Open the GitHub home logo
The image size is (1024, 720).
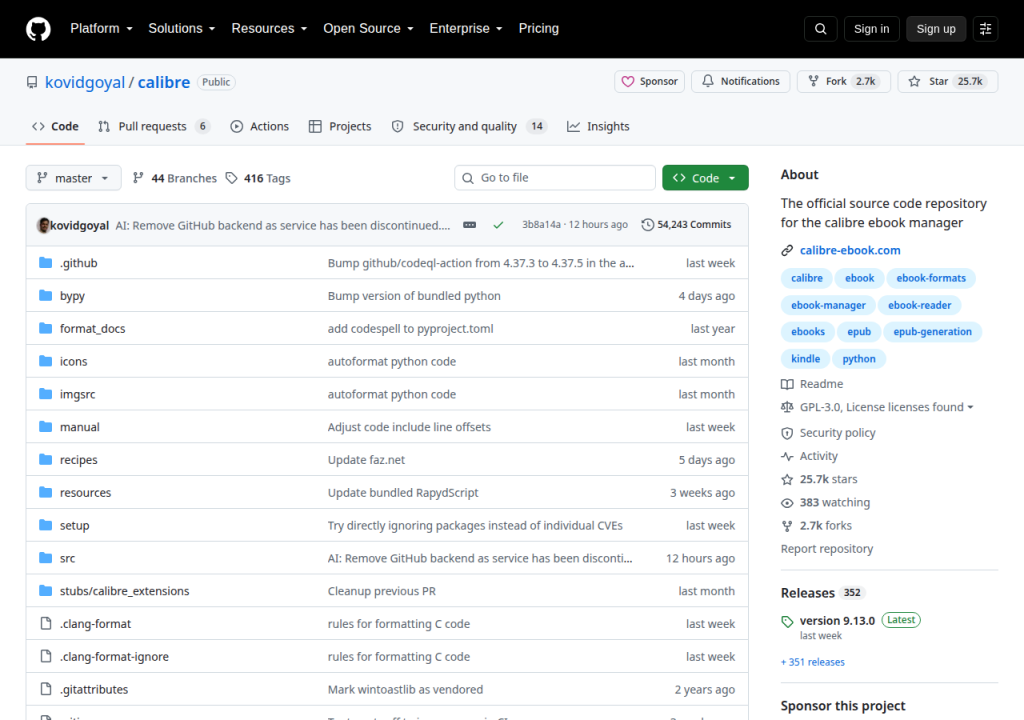(x=38, y=29)
